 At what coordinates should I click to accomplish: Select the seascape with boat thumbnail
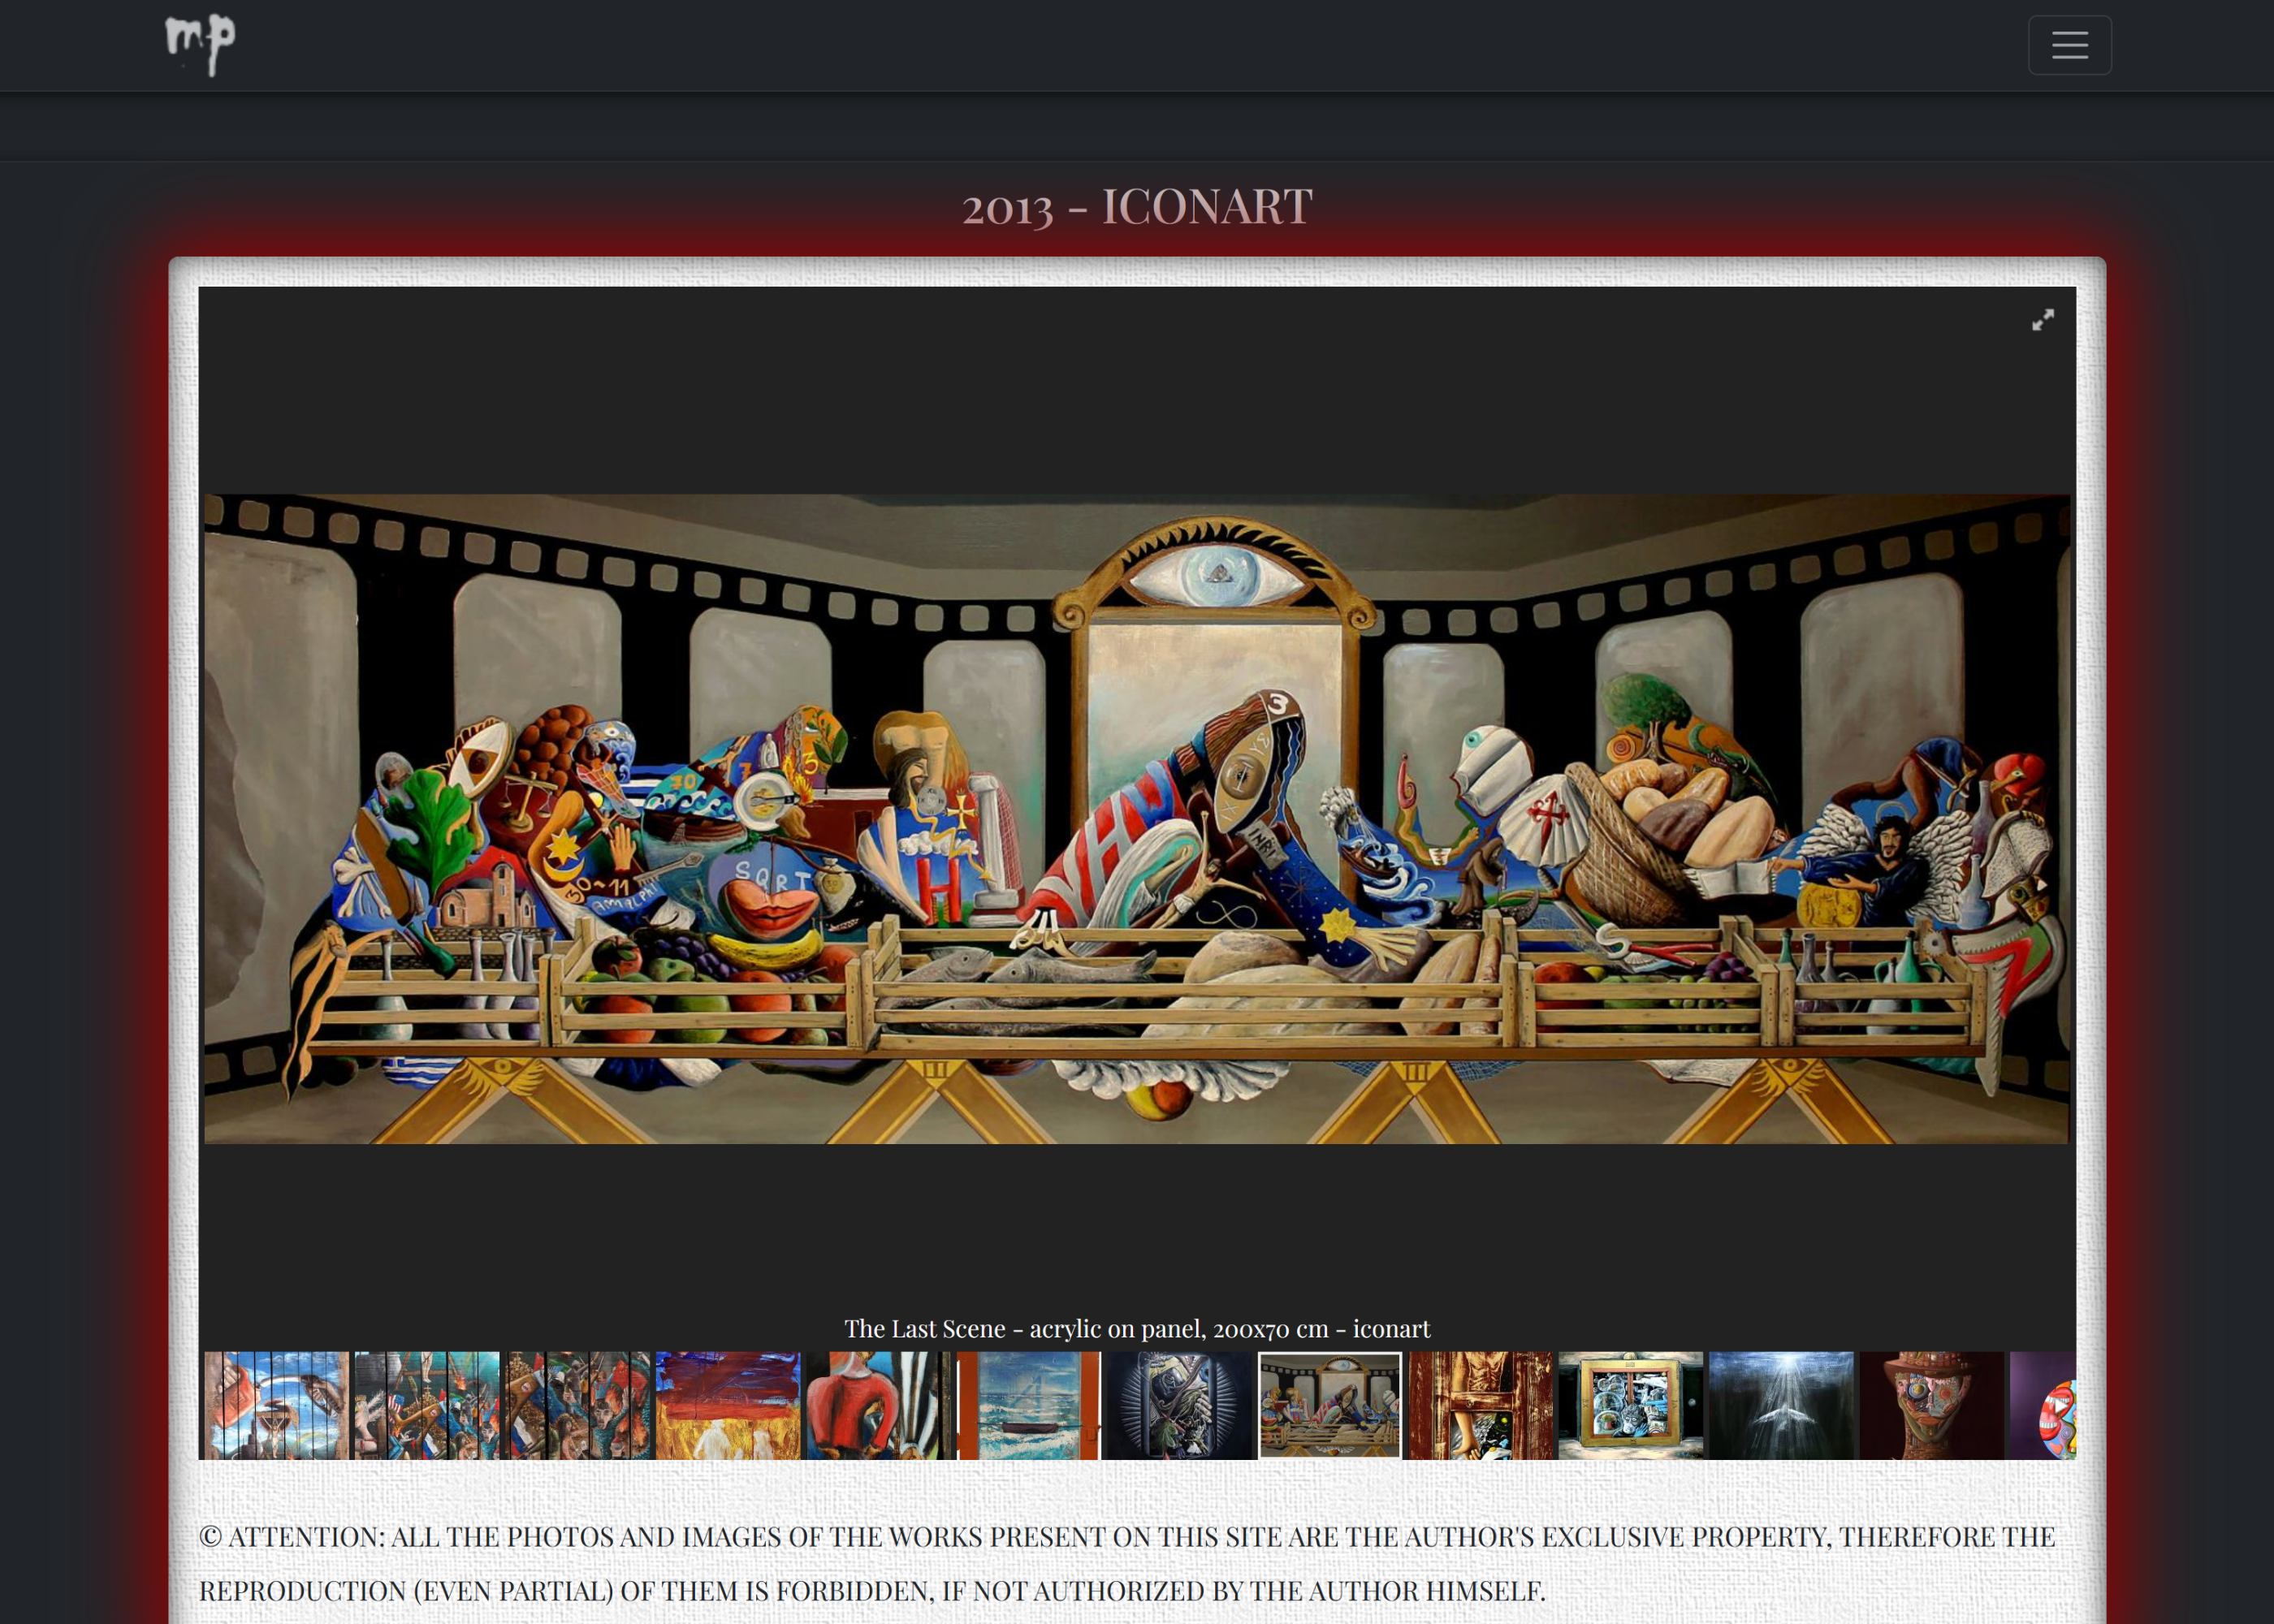coord(1029,1405)
